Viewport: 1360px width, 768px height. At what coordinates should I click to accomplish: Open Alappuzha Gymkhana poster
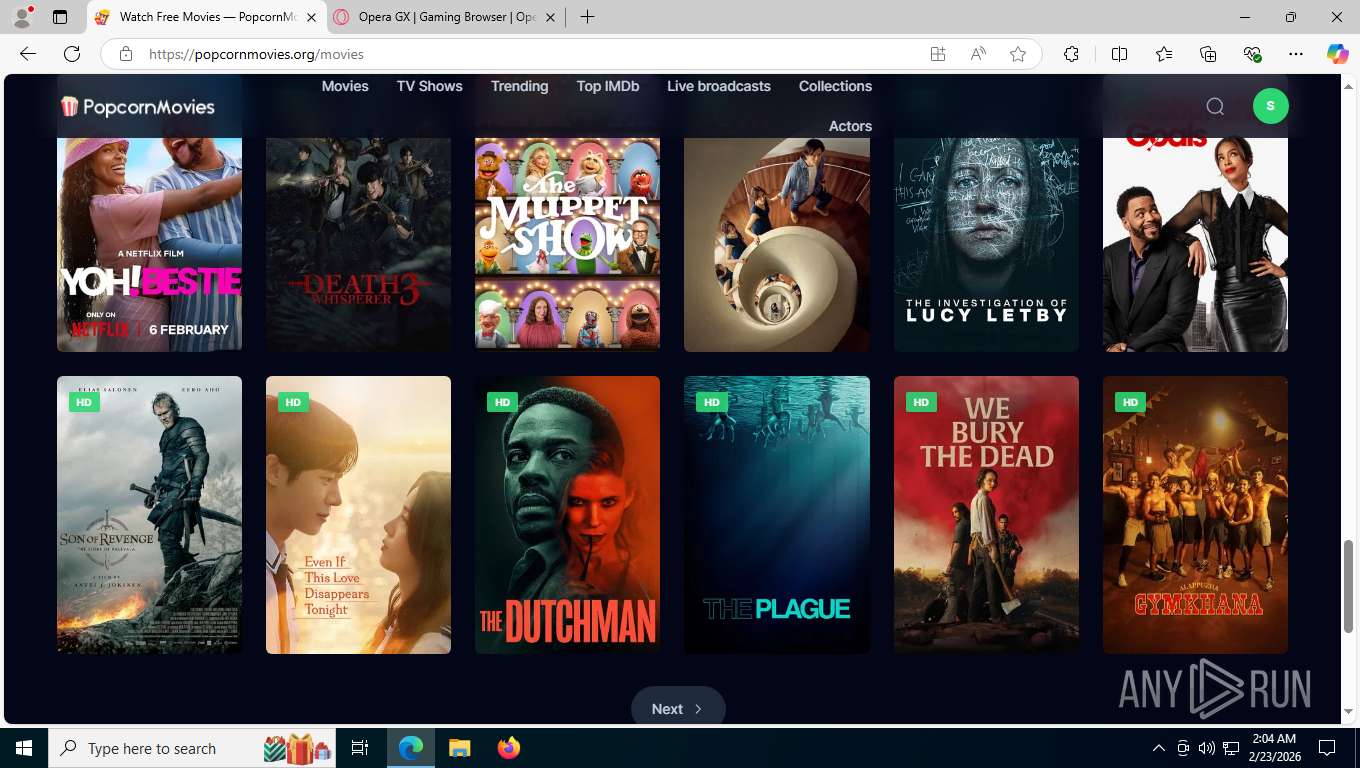(1195, 515)
